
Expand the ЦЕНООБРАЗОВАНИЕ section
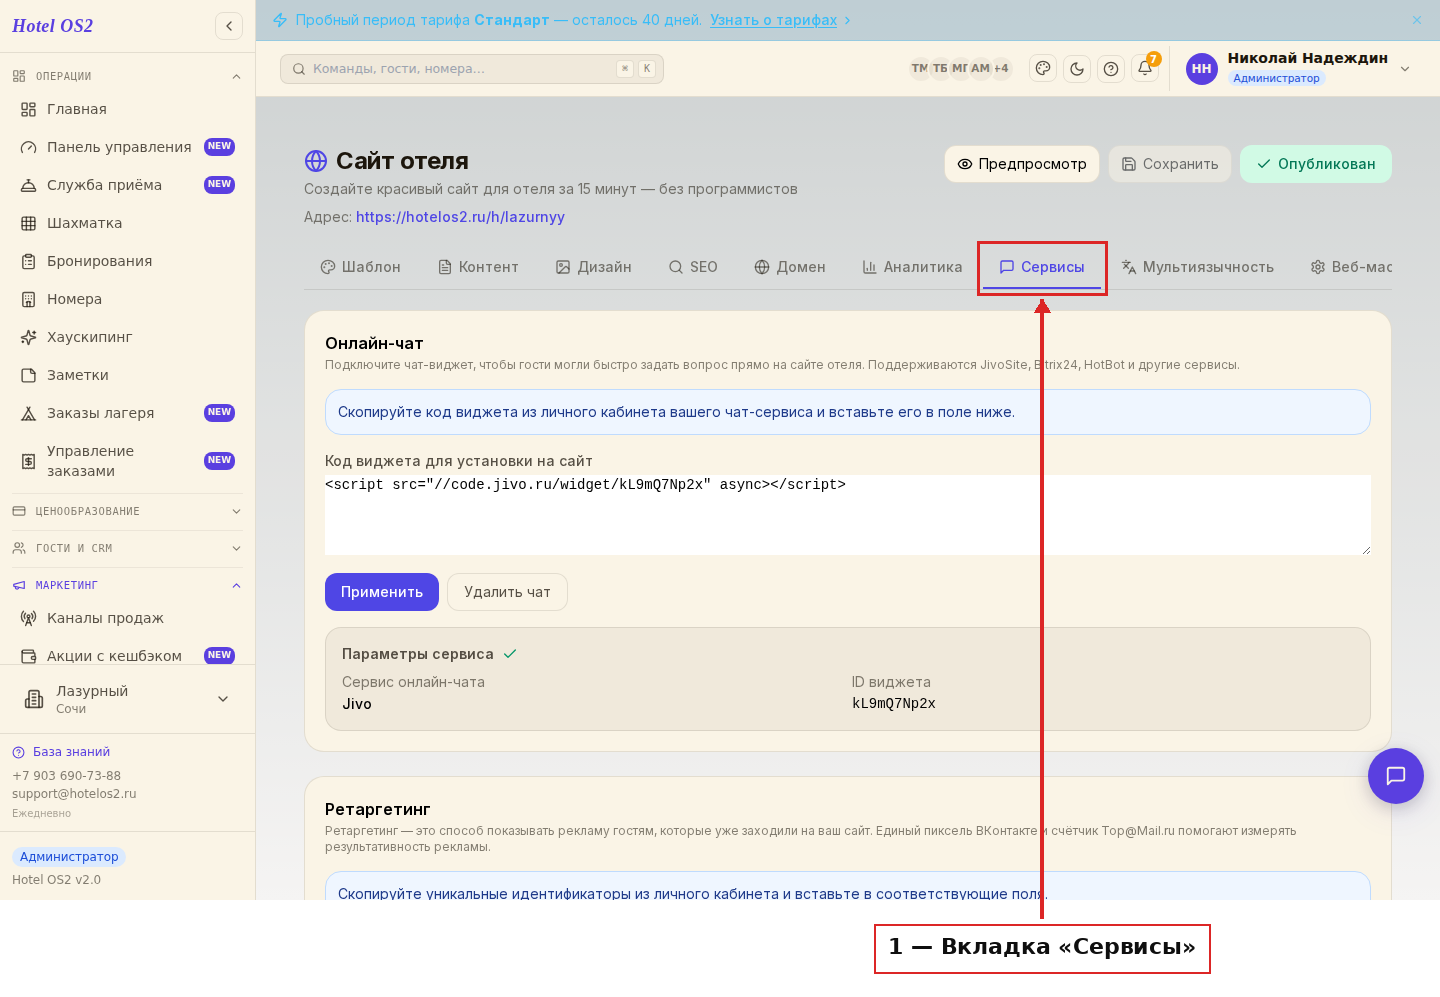(x=127, y=511)
